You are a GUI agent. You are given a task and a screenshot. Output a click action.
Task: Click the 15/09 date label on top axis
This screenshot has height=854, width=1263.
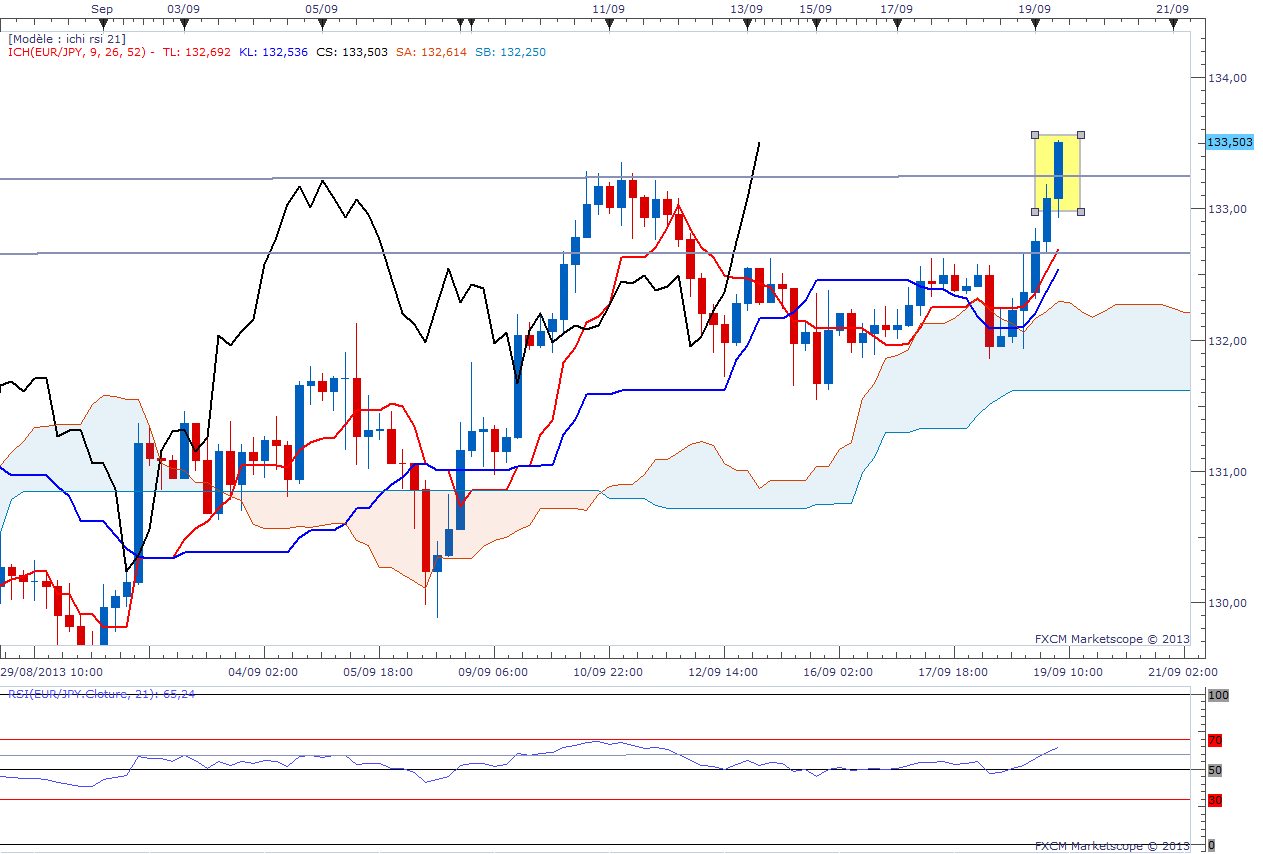click(816, 8)
